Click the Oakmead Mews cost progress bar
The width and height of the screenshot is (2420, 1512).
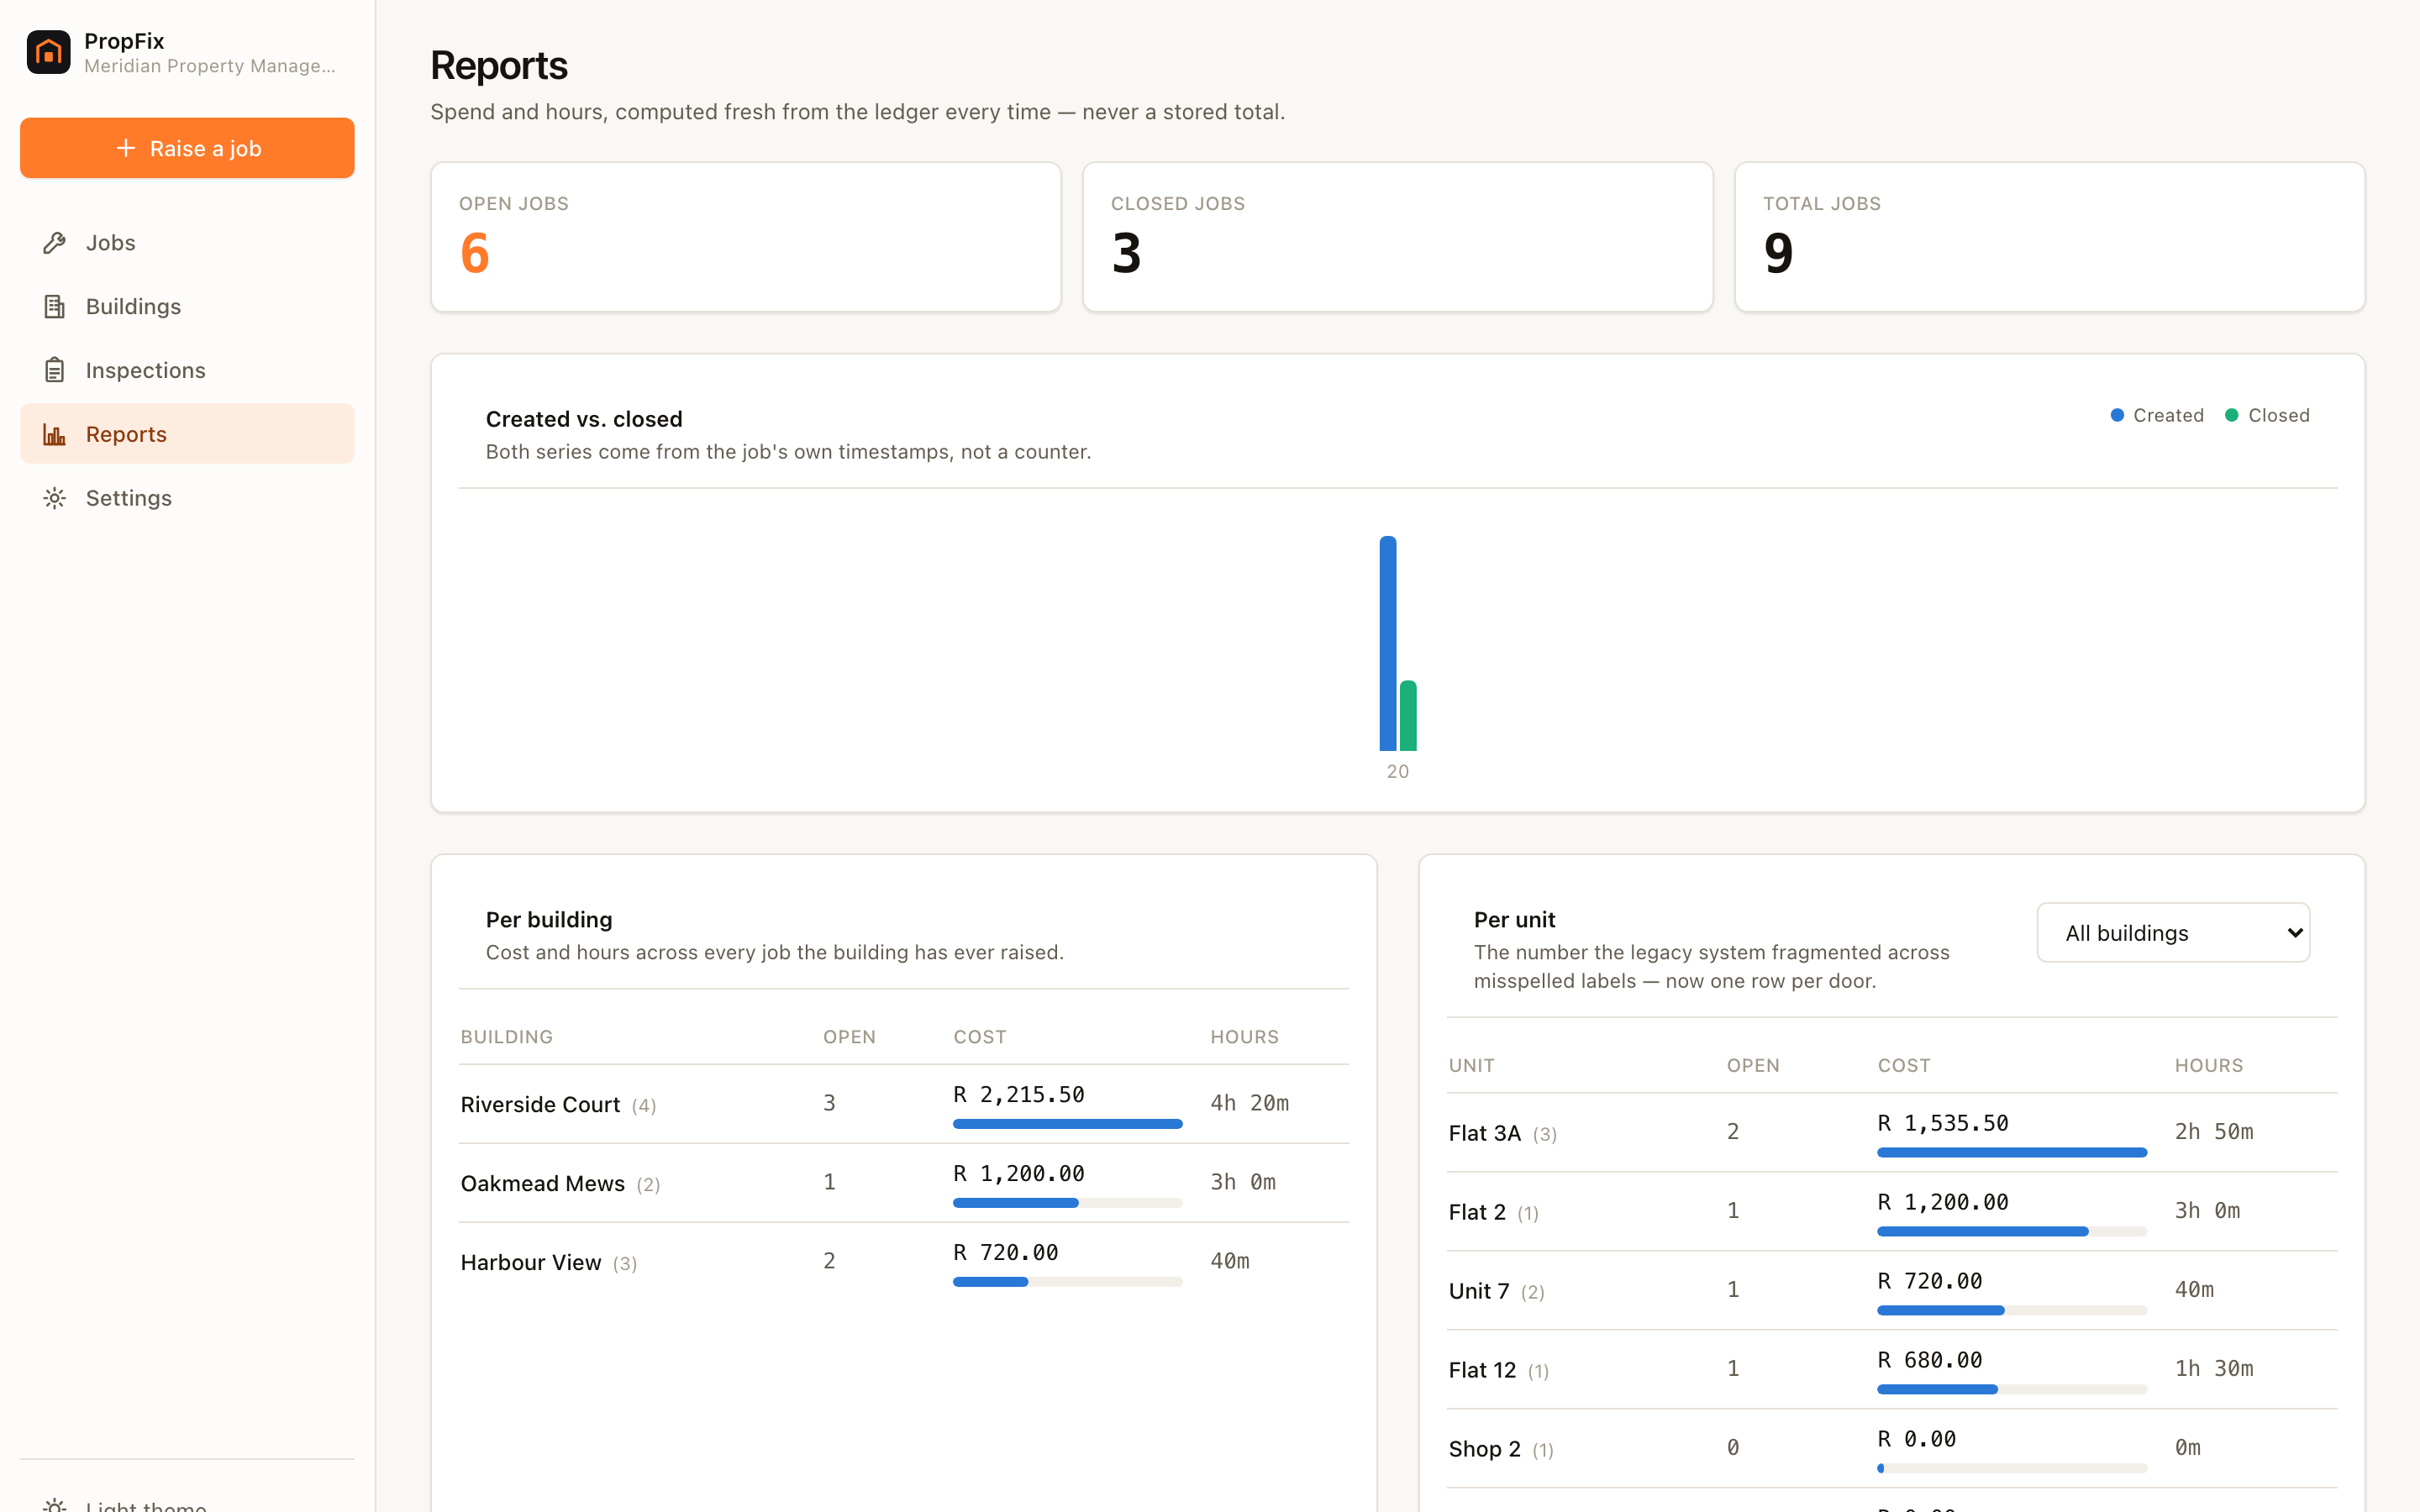1068,1203
